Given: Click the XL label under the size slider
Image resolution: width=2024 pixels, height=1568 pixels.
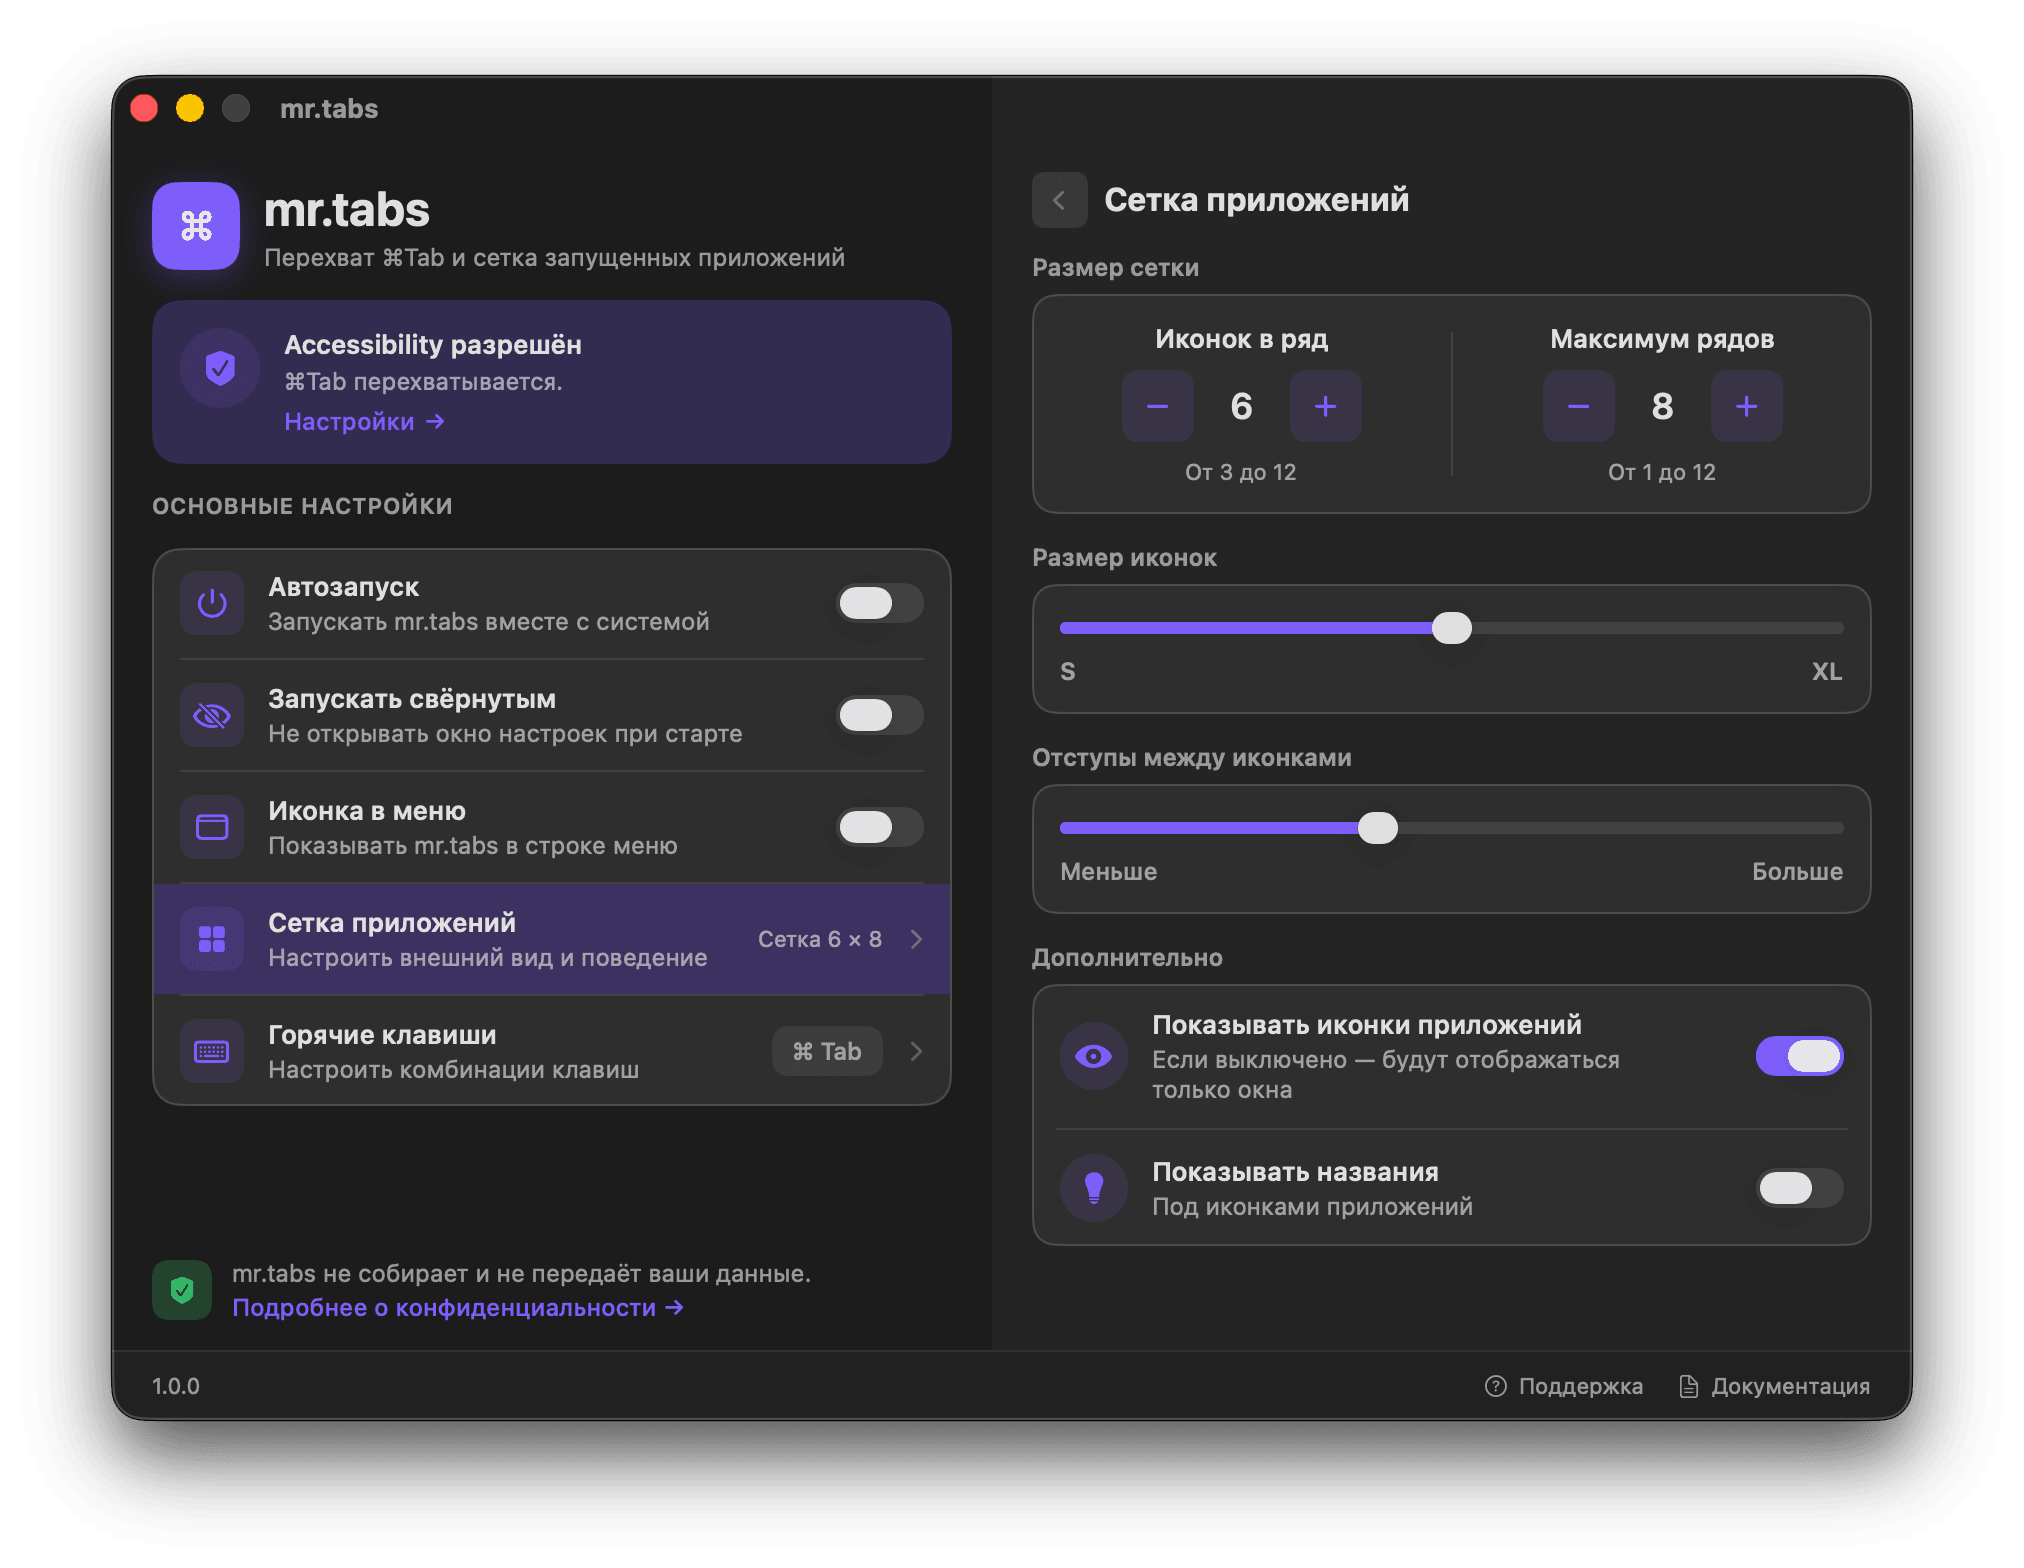Looking at the screenshot, I should pos(1827,672).
